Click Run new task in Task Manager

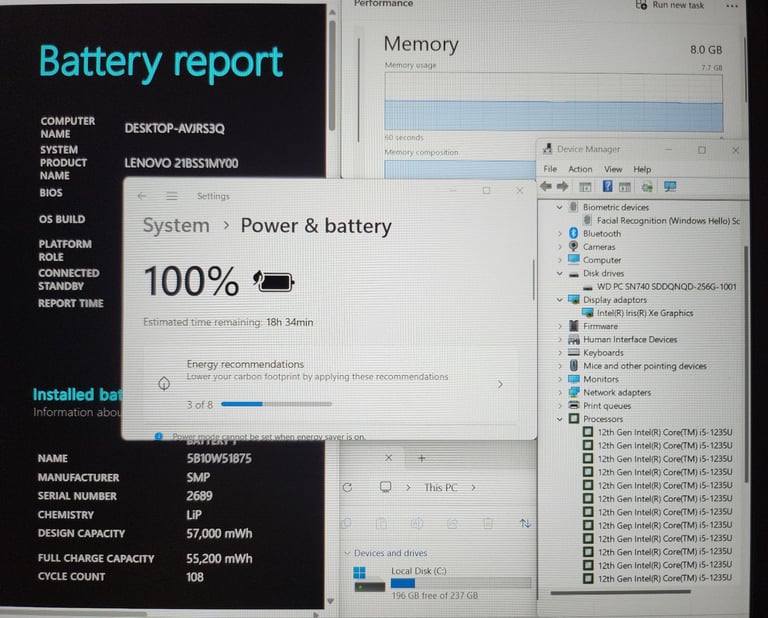[670, 5]
